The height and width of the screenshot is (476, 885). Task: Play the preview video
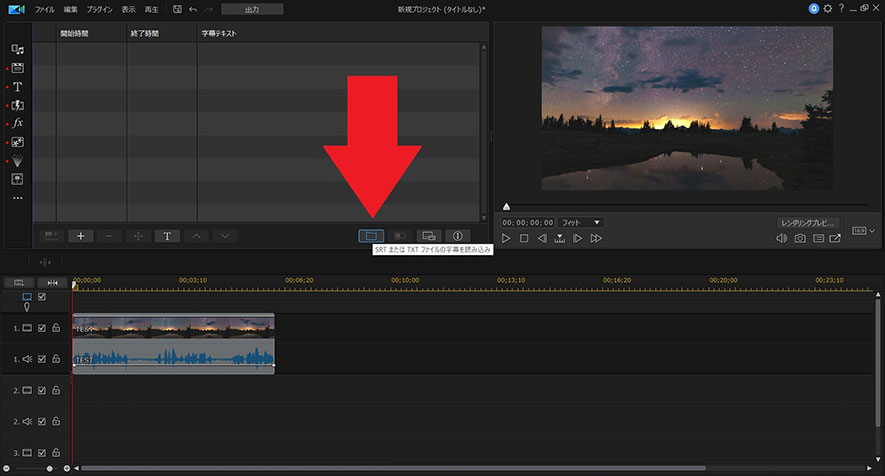click(506, 238)
